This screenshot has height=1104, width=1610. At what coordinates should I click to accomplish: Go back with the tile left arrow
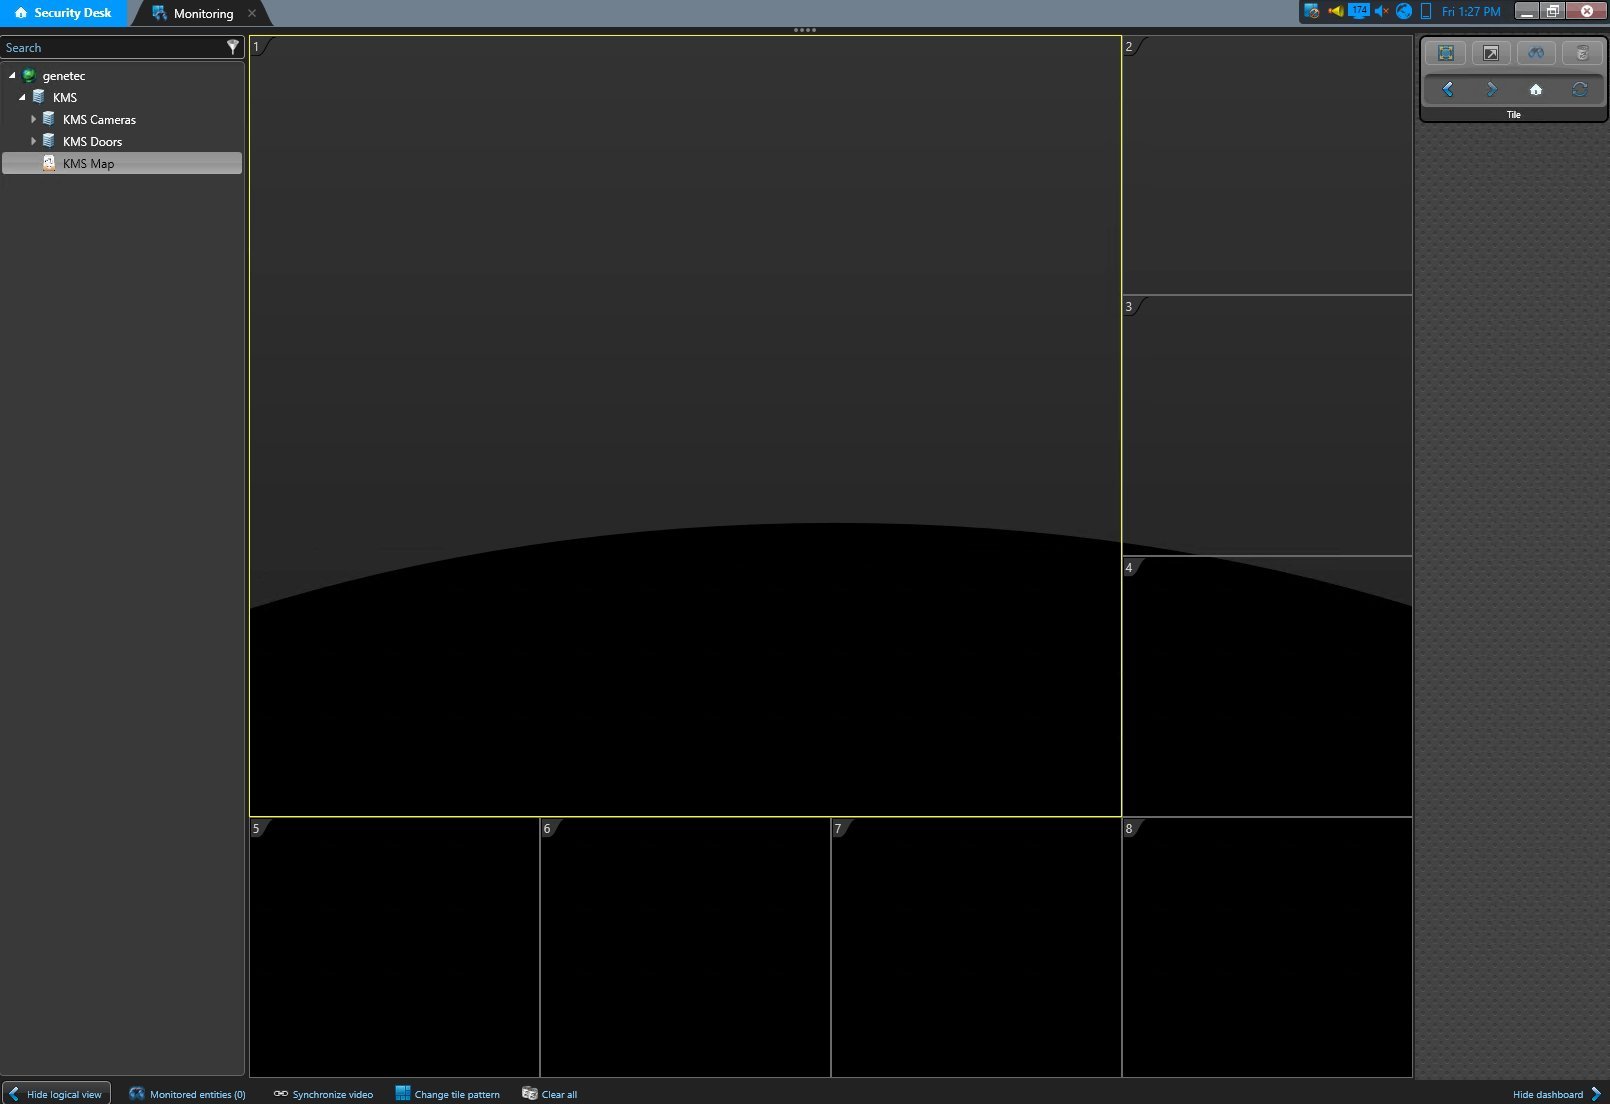(1447, 89)
